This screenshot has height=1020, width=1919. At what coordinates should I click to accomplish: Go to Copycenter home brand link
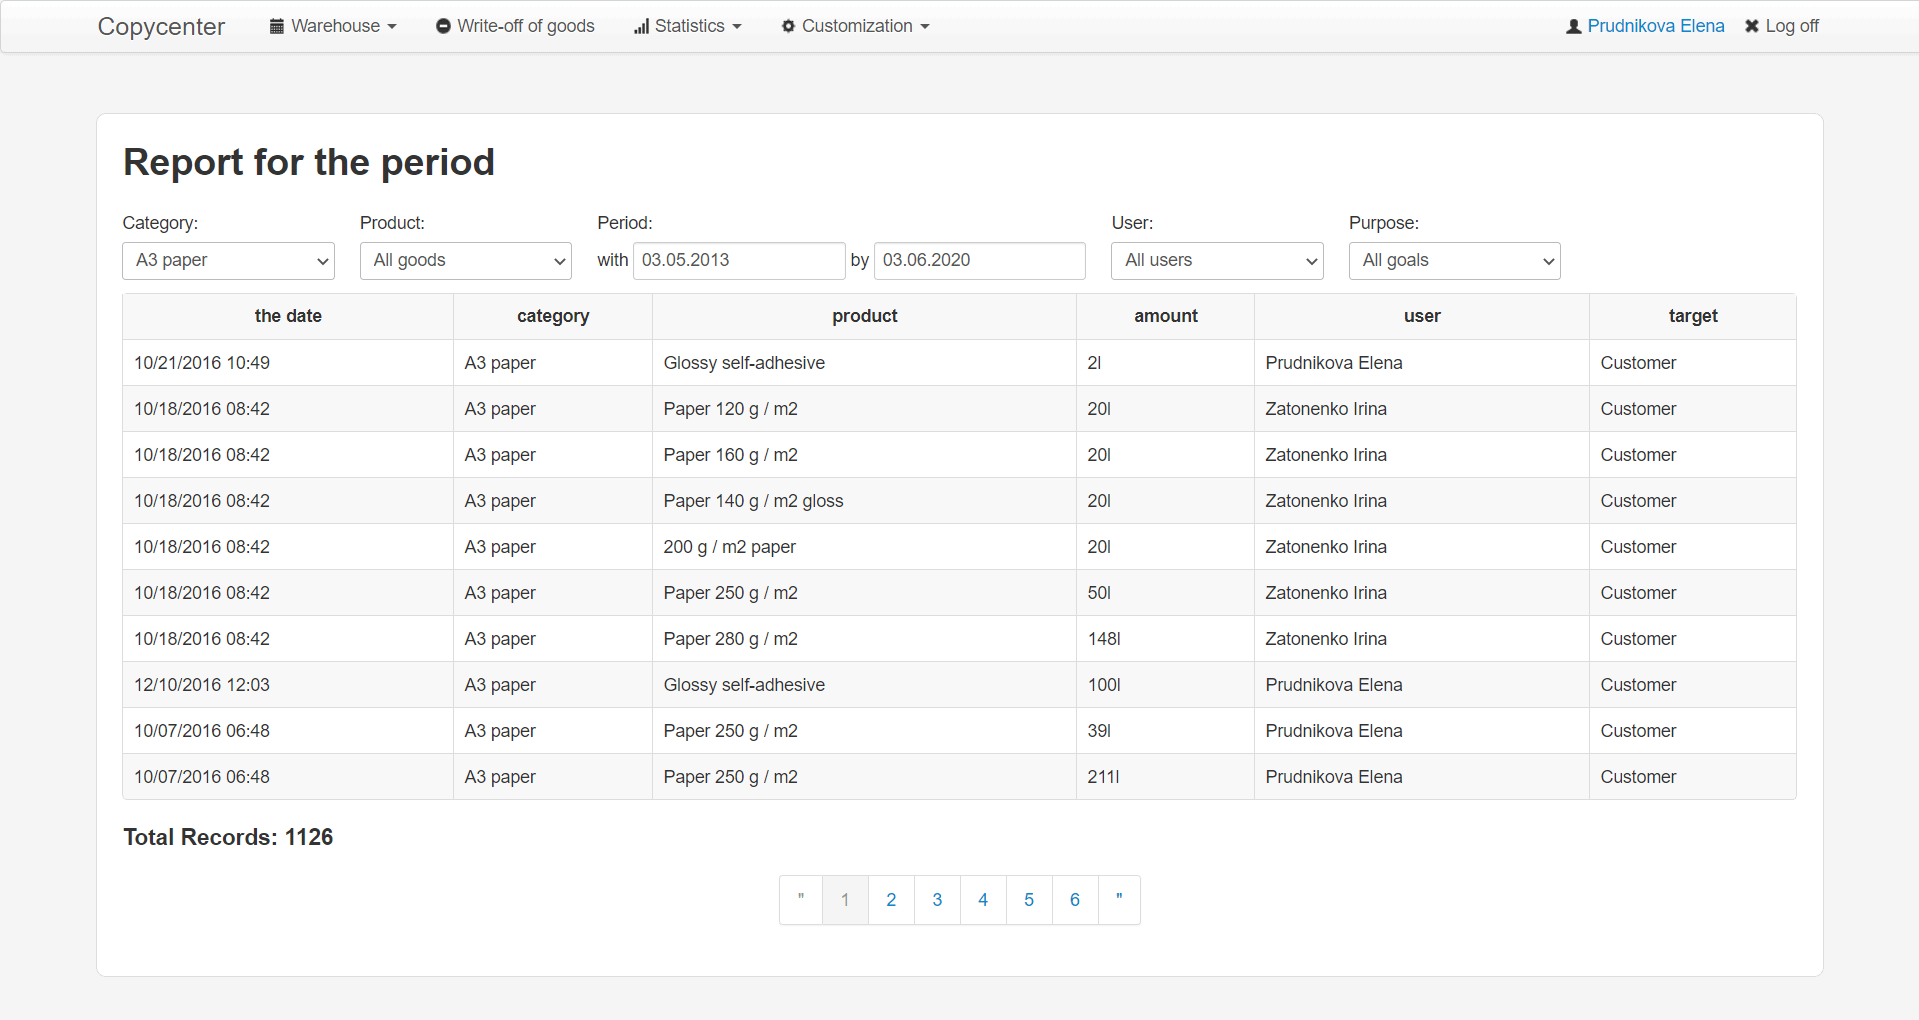pyautogui.click(x=161, y=26)
